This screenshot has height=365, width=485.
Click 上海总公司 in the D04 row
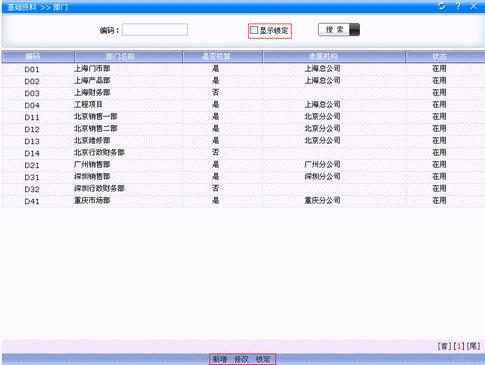(x=322, y=105)
